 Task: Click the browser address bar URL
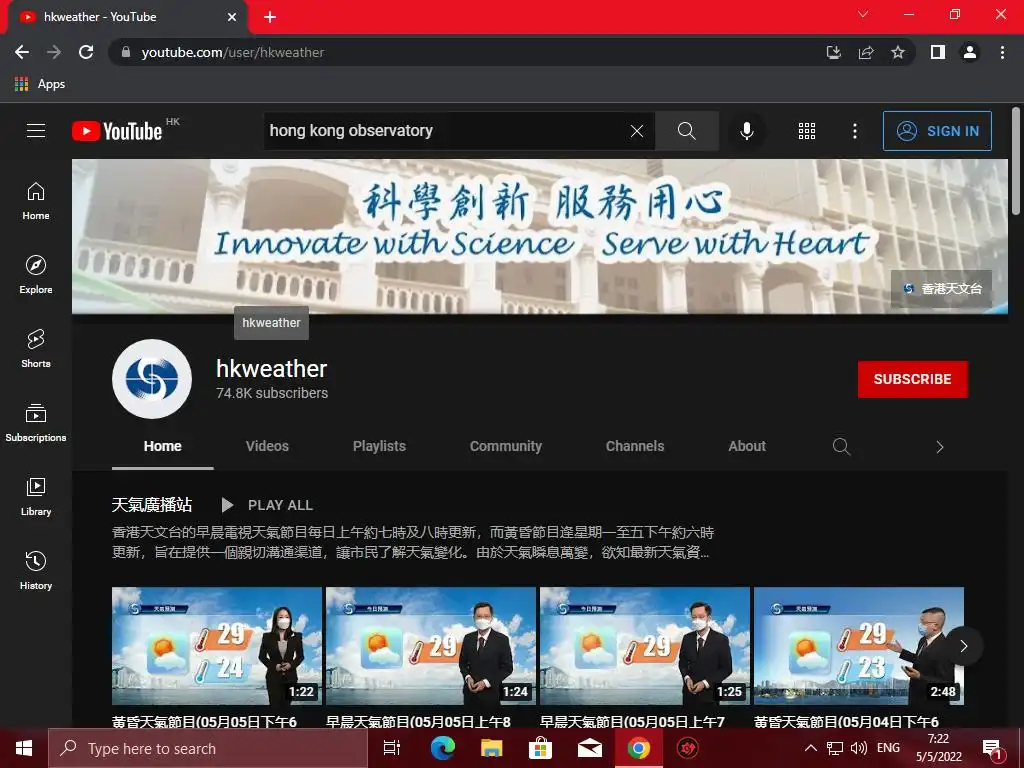point(232,52)
